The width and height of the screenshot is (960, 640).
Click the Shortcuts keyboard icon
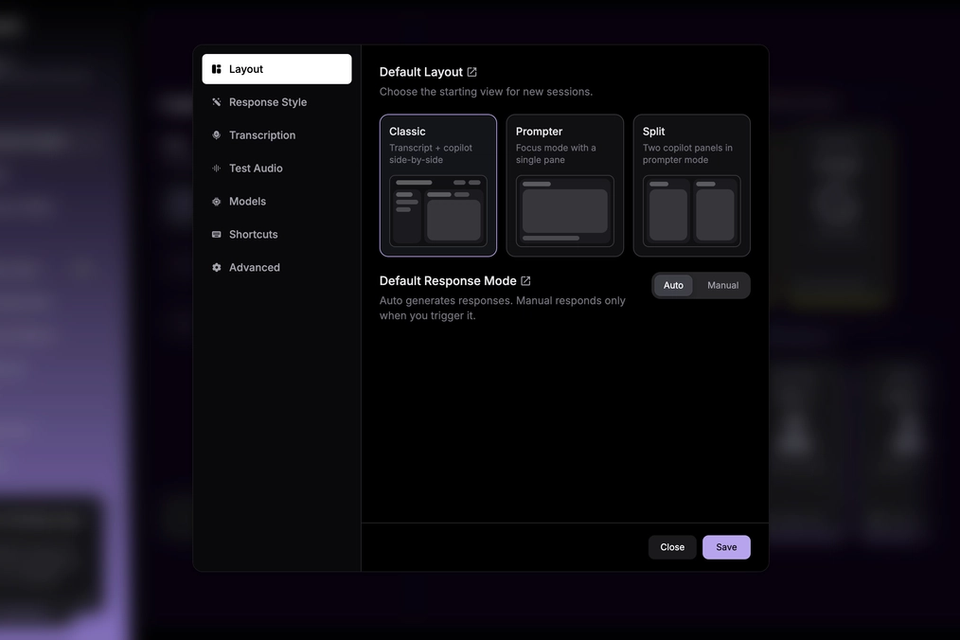coord(216,235)
